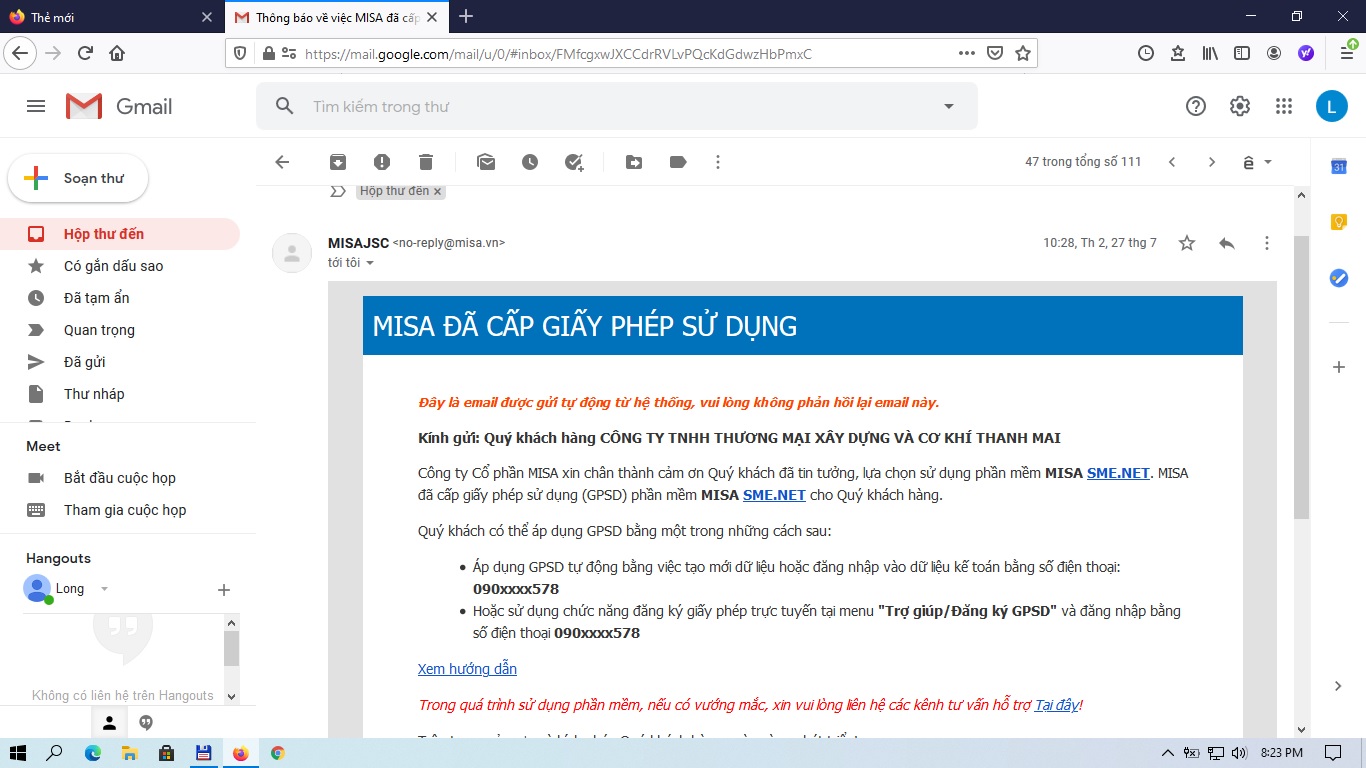Screen dimensions: 1366x768
Task: Open Google Keep side panel icon
Action: 1339,222
